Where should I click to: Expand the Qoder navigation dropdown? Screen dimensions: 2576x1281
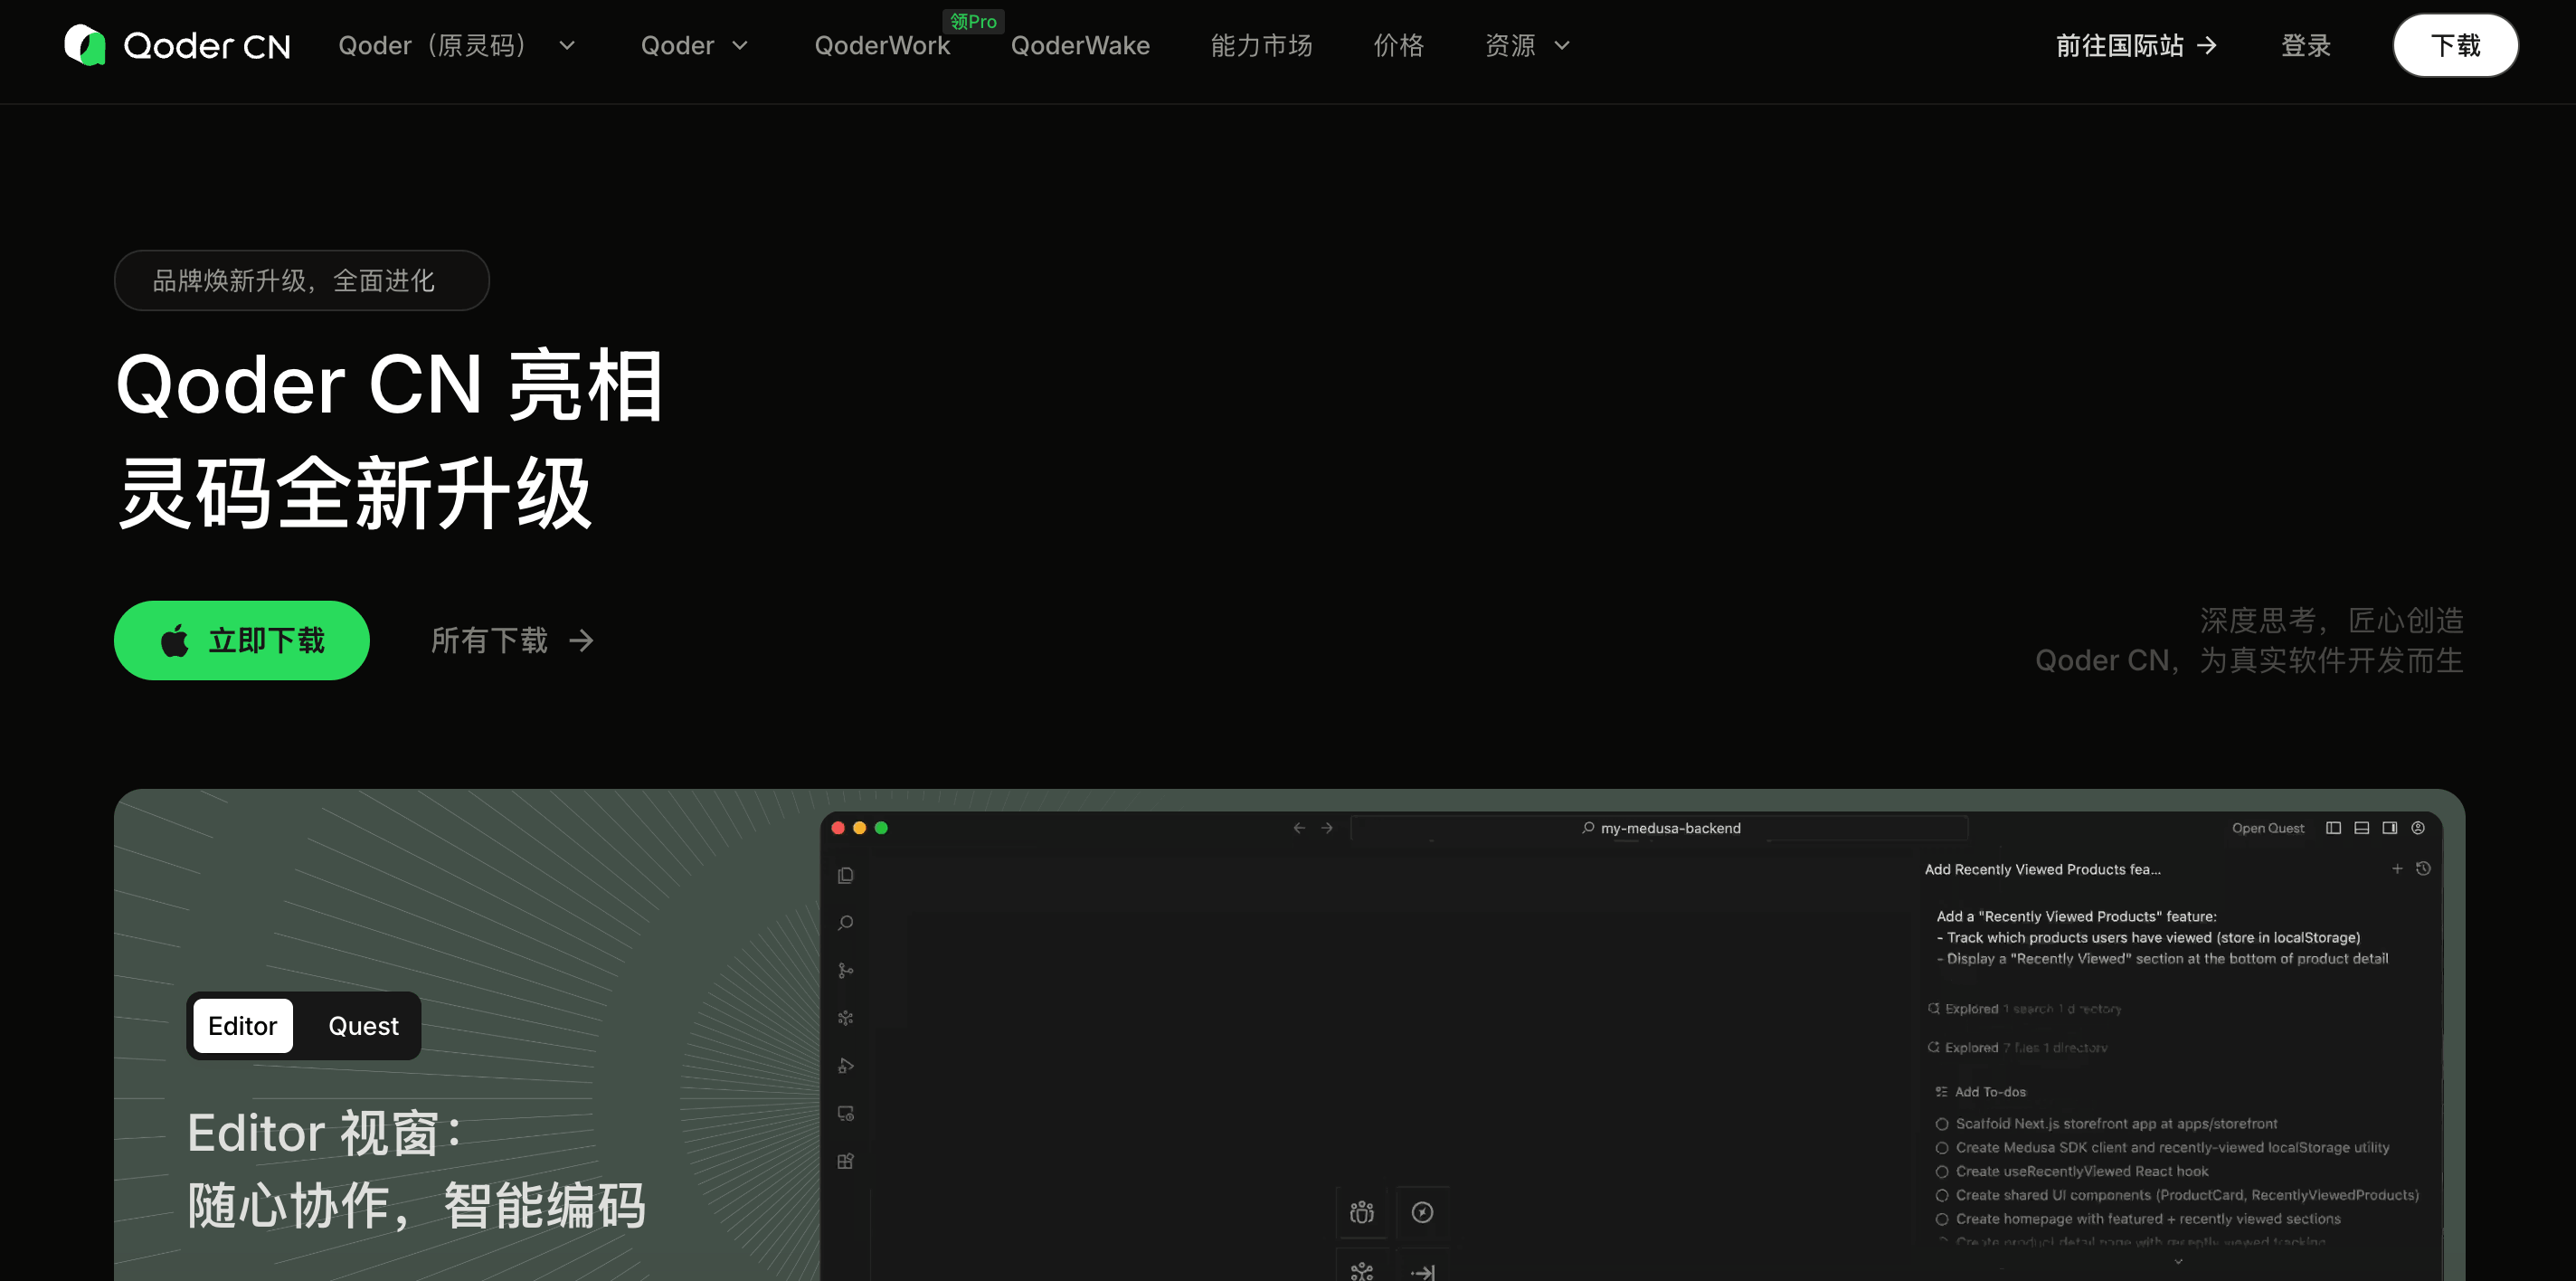pos(695,46)
